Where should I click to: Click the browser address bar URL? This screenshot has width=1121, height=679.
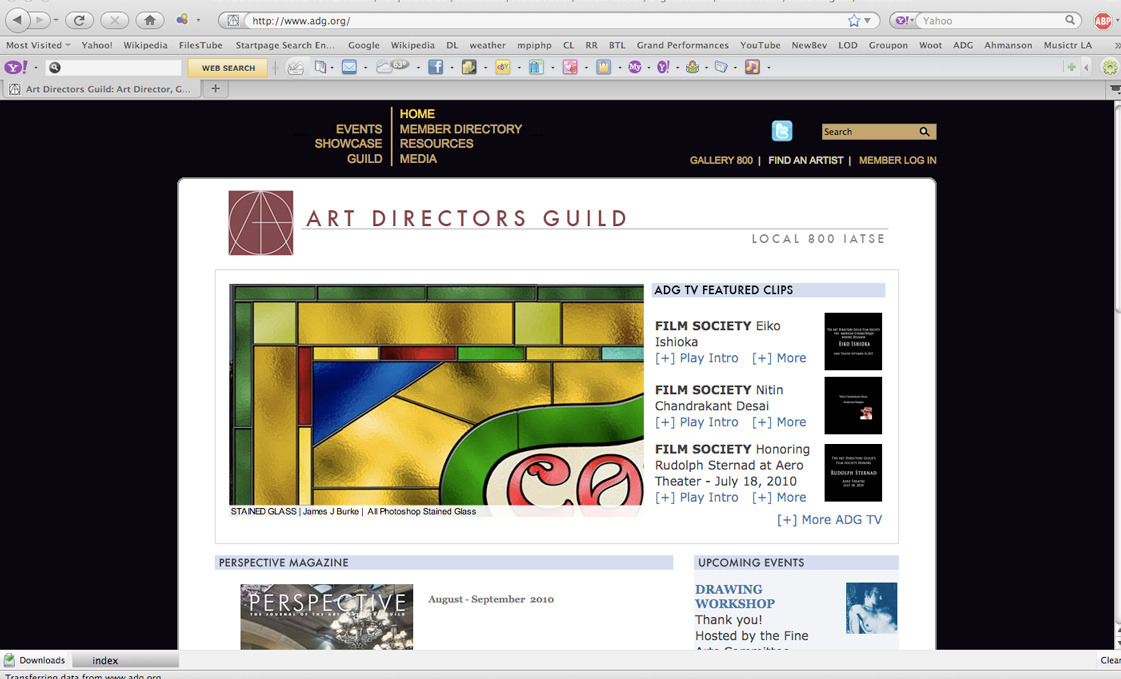coord(301,21)
